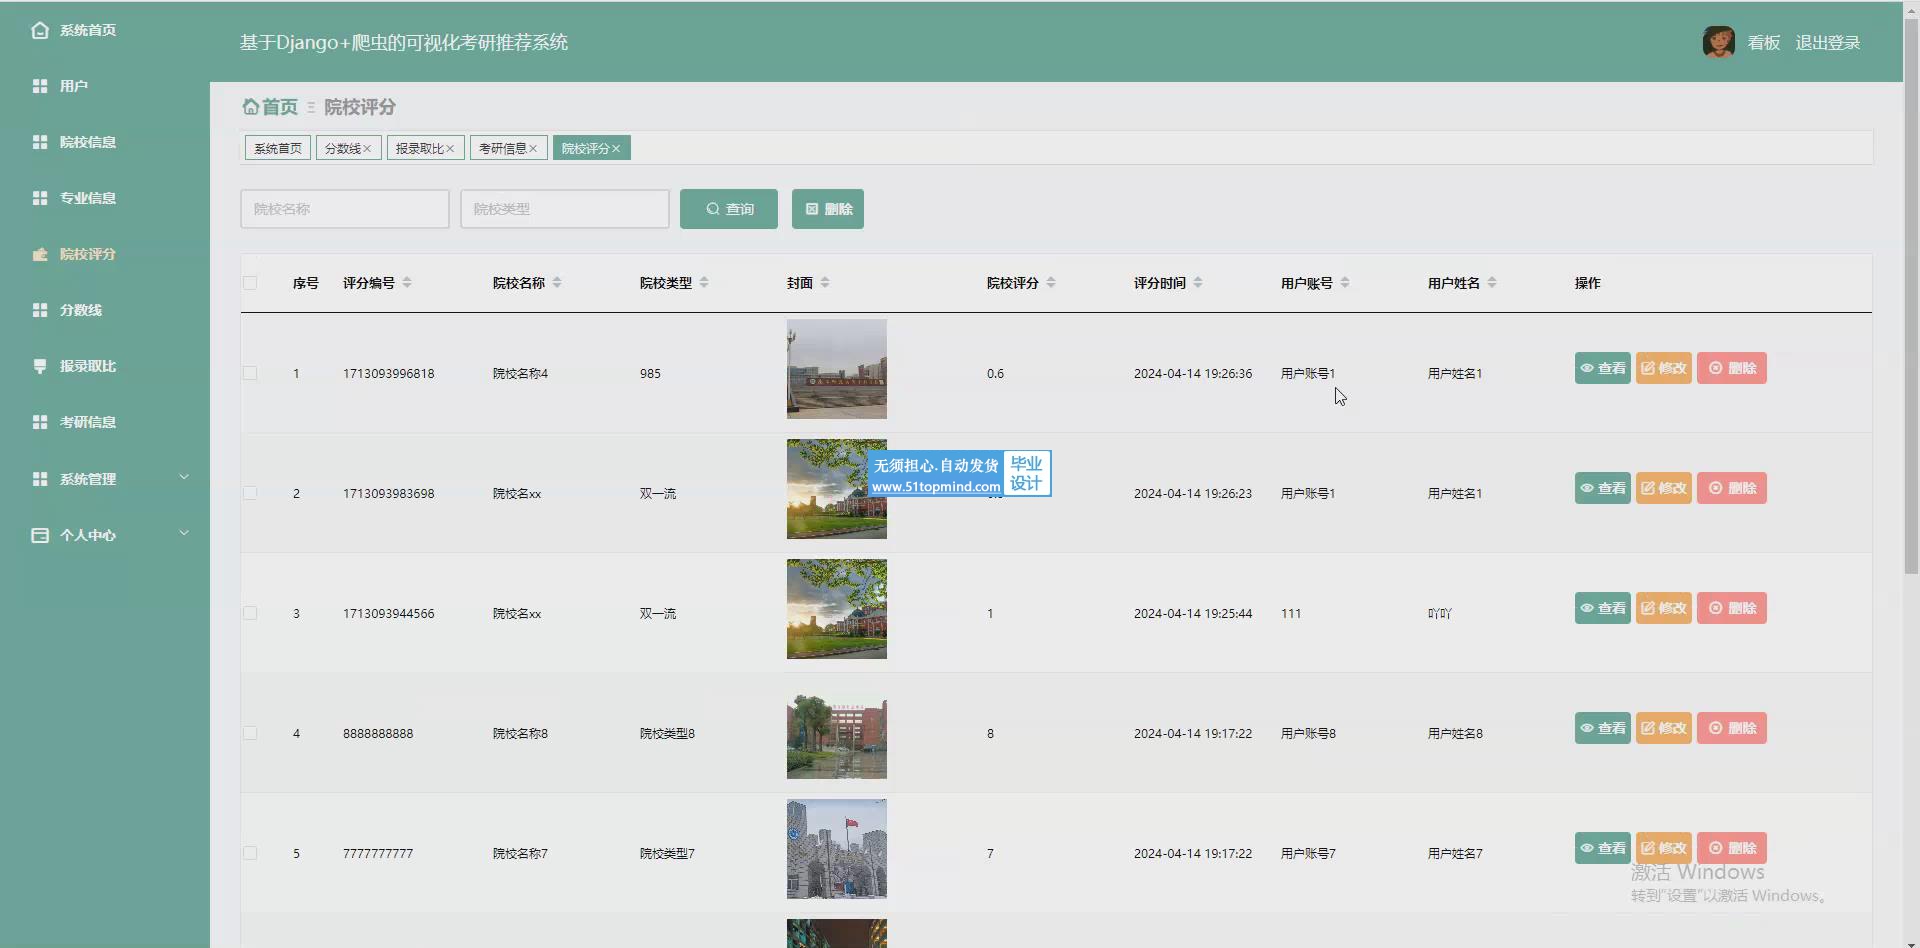The height and width of the screenshot is (948, 1920).
Task: Edit row 2 record 1713093983698
Action: pos(1664,488)
